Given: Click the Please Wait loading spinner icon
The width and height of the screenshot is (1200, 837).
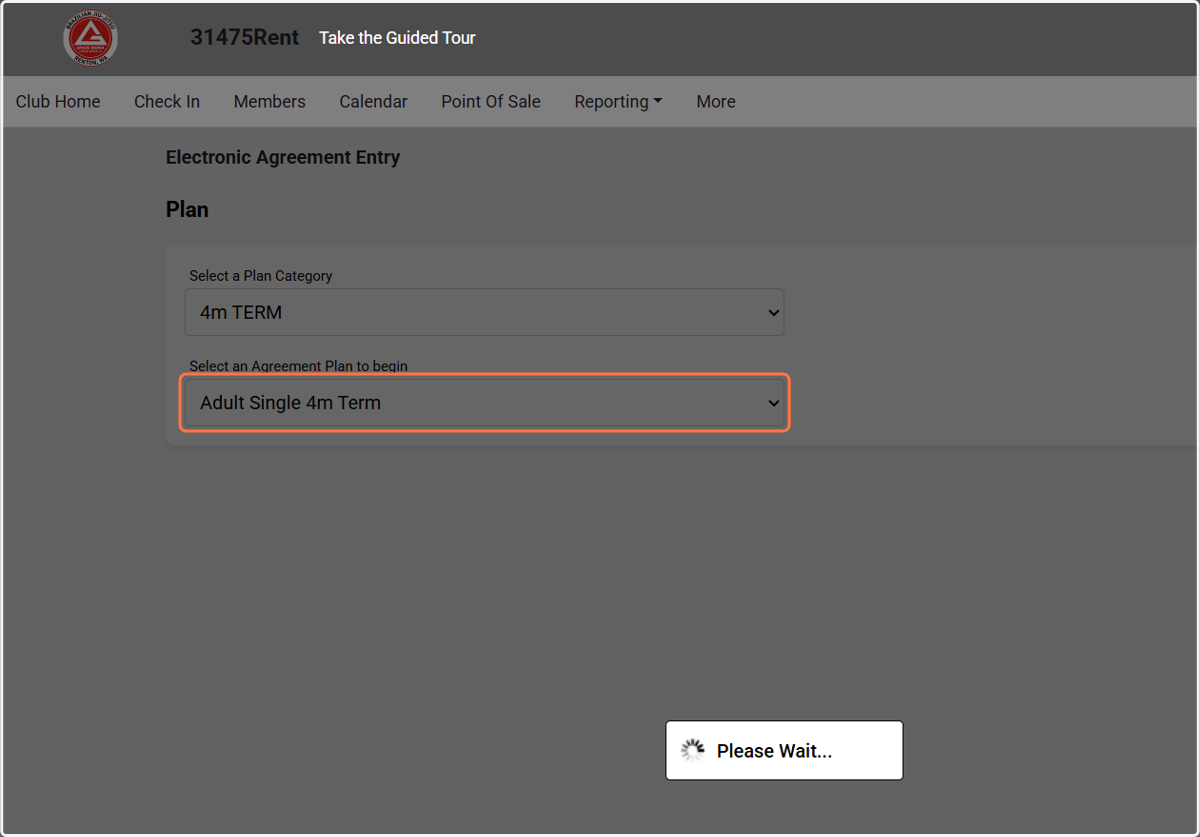Looking at the screenshot, I should pos(692,751).
